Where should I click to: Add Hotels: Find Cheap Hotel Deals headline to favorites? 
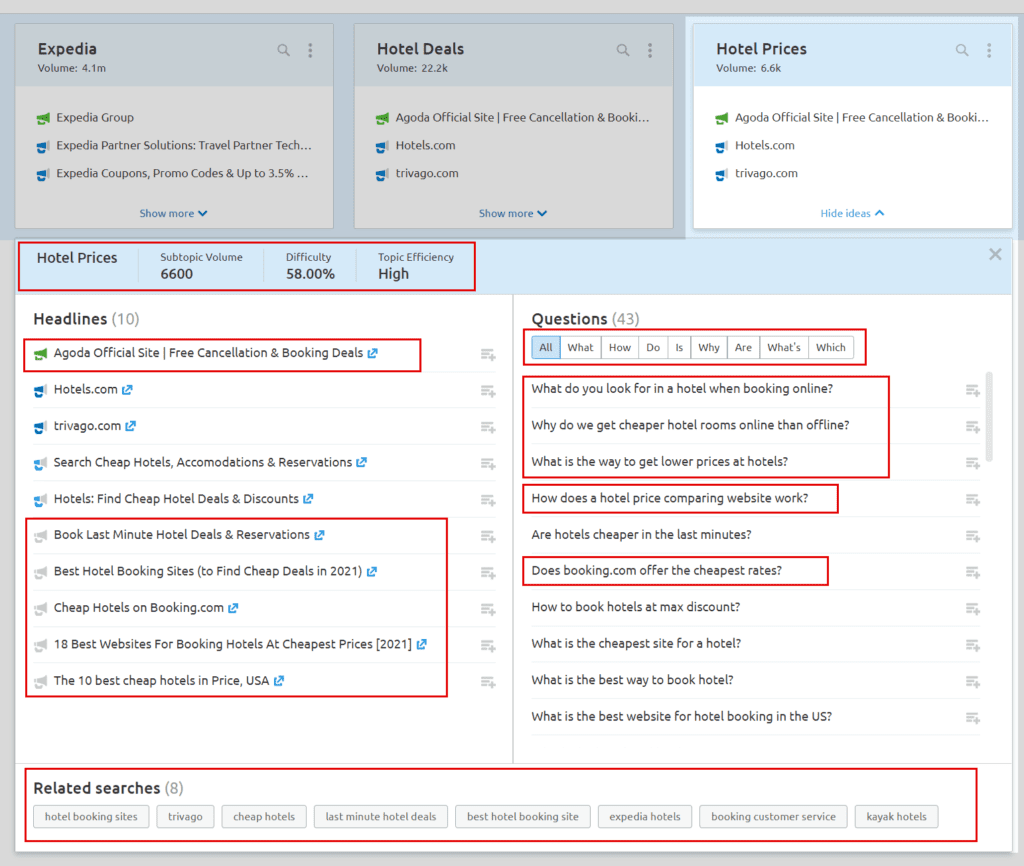point(488,500)
